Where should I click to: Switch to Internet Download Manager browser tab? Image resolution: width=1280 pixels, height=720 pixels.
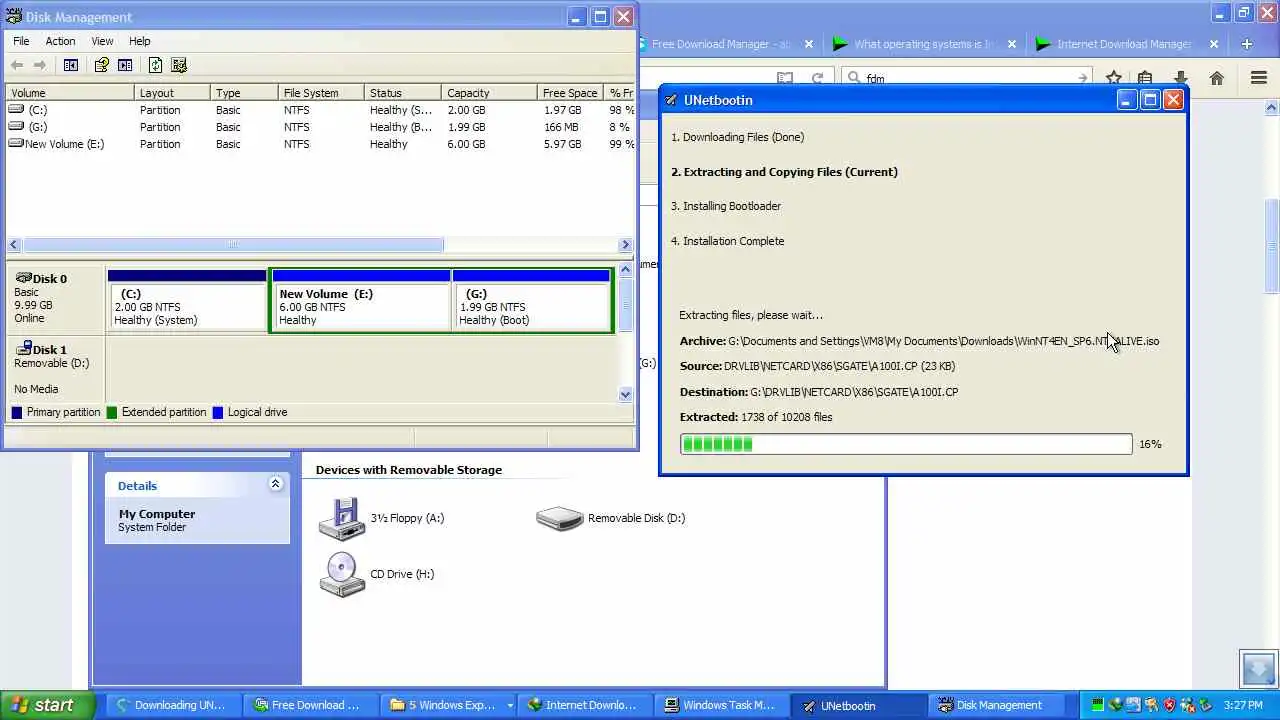pyautogui.click(x=1123, y=44)
